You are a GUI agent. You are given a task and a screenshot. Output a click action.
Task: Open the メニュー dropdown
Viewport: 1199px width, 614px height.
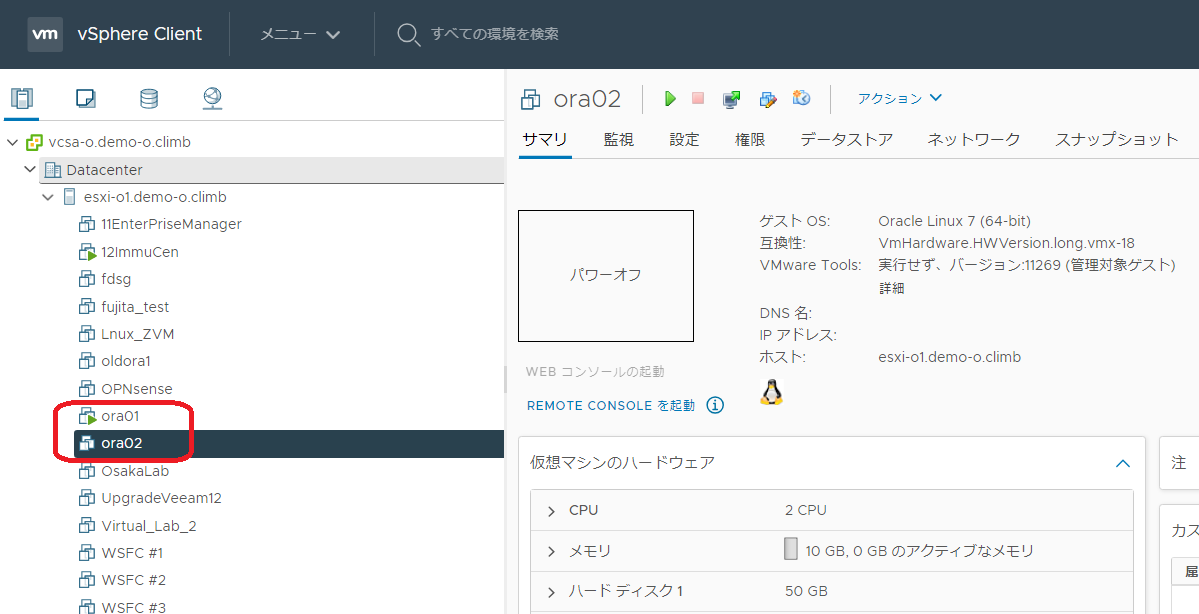300,34
